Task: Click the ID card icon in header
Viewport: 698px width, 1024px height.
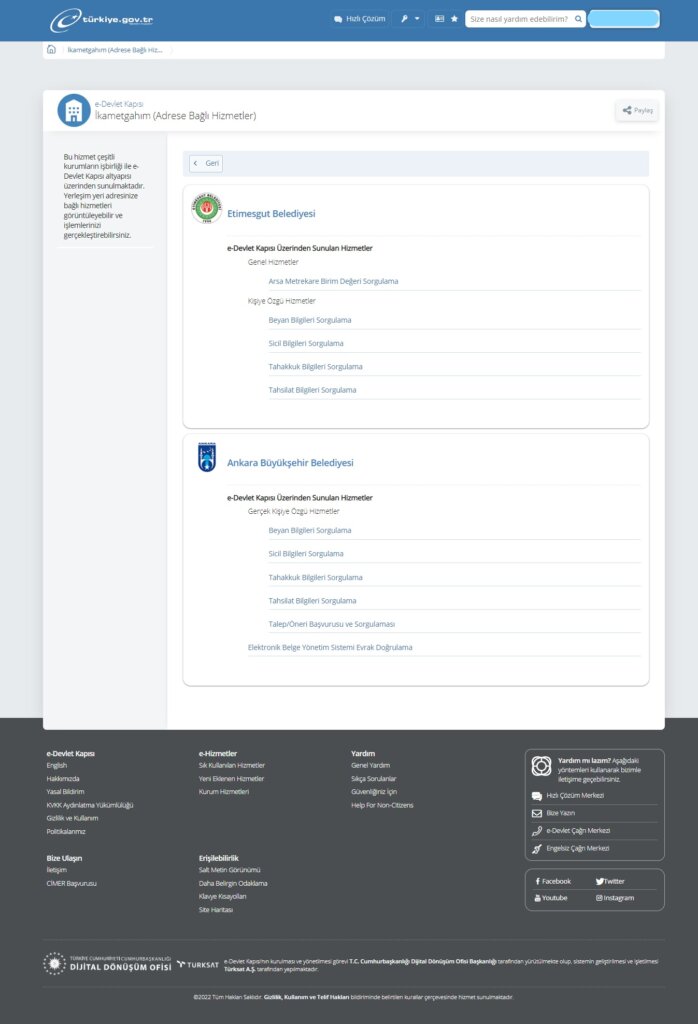Action: click(x=439, y=19)
